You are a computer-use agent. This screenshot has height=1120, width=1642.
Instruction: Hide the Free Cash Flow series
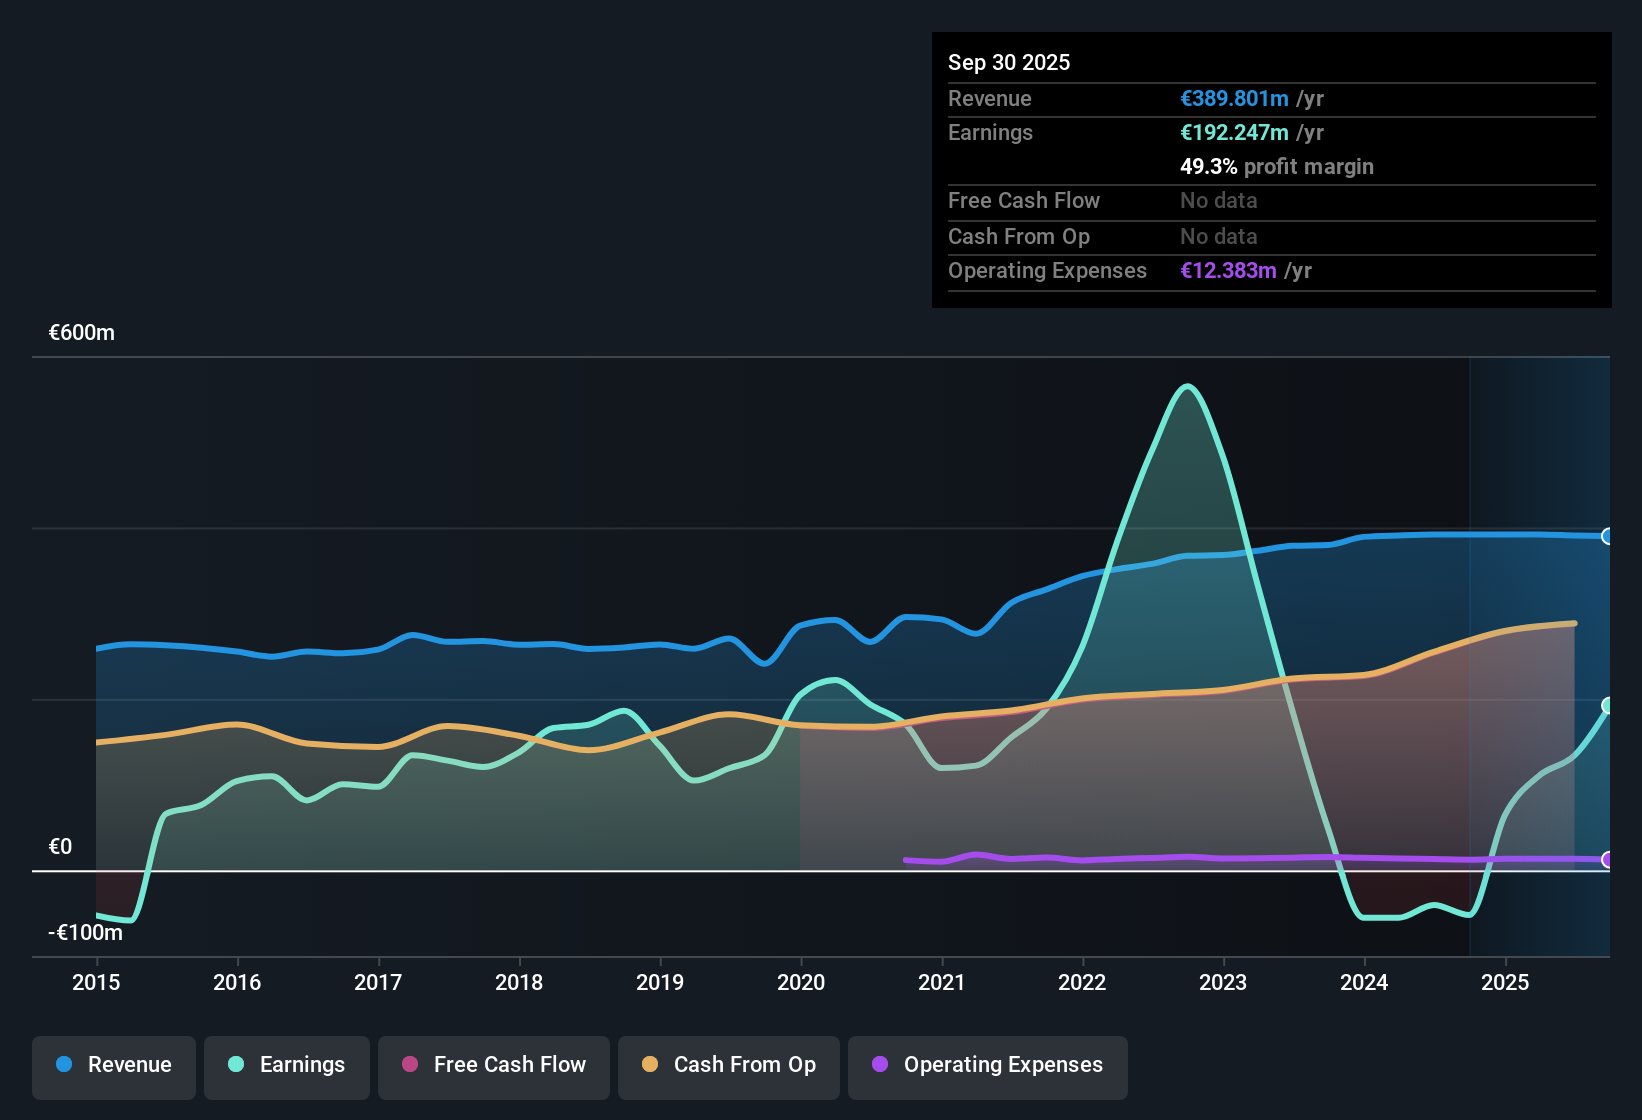(494, 1065)
